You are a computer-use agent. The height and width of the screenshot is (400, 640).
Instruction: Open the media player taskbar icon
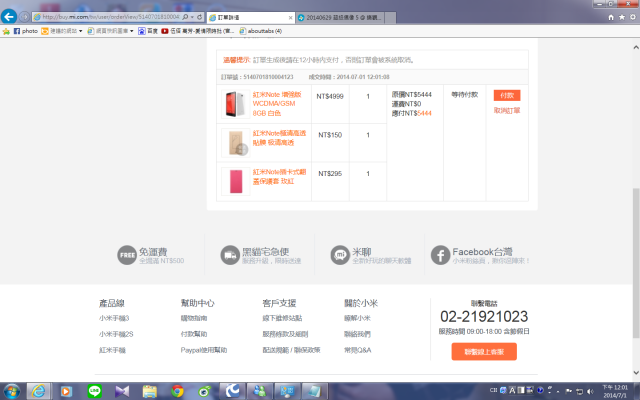pyautogui.click(x=66, y=391)
